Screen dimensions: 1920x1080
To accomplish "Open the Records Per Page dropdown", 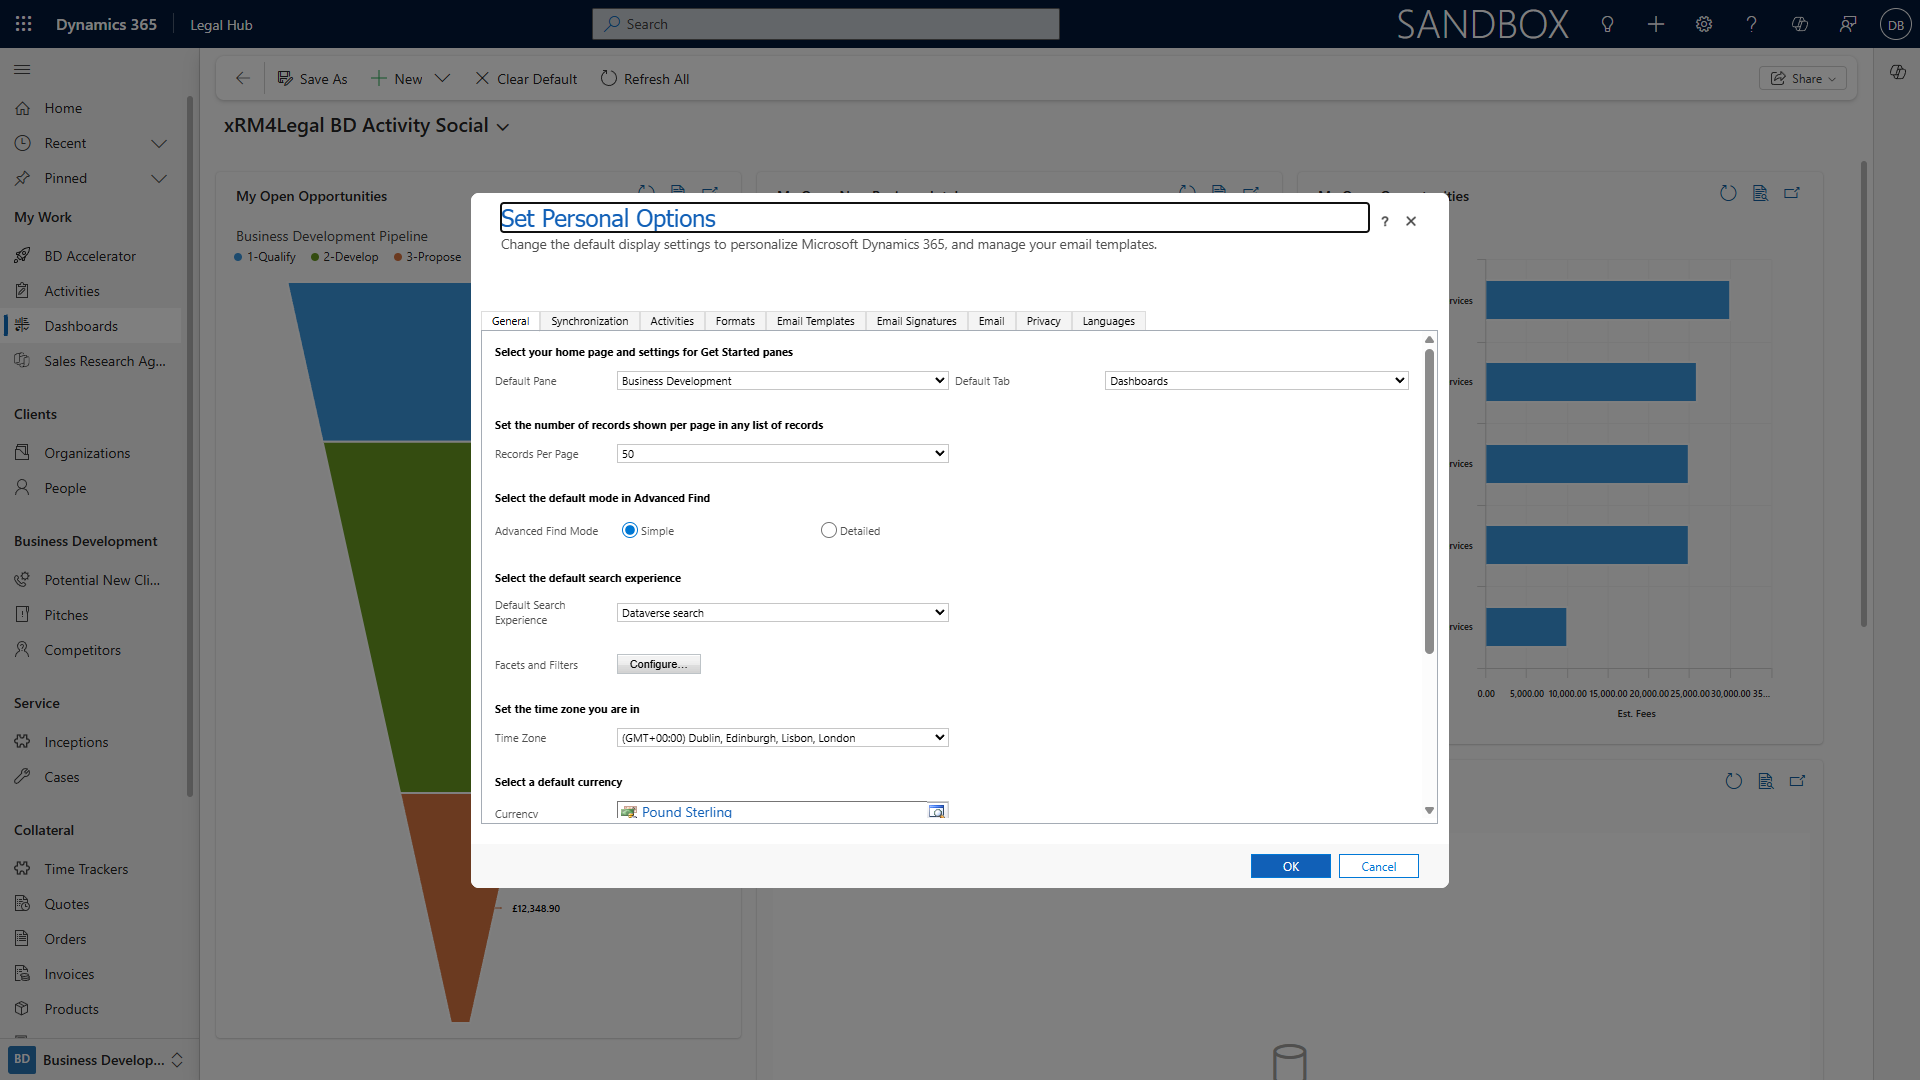I will coord(782,453).
